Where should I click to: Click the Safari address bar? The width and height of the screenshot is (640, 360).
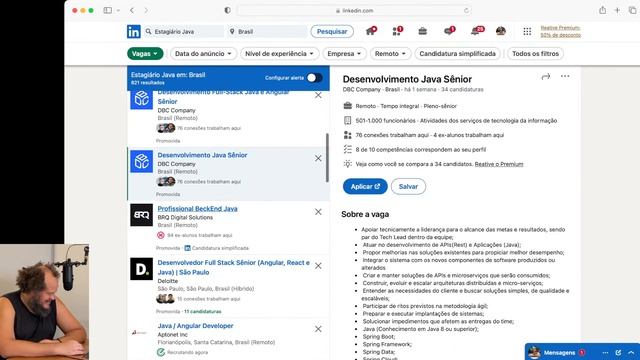pos(354,11)
